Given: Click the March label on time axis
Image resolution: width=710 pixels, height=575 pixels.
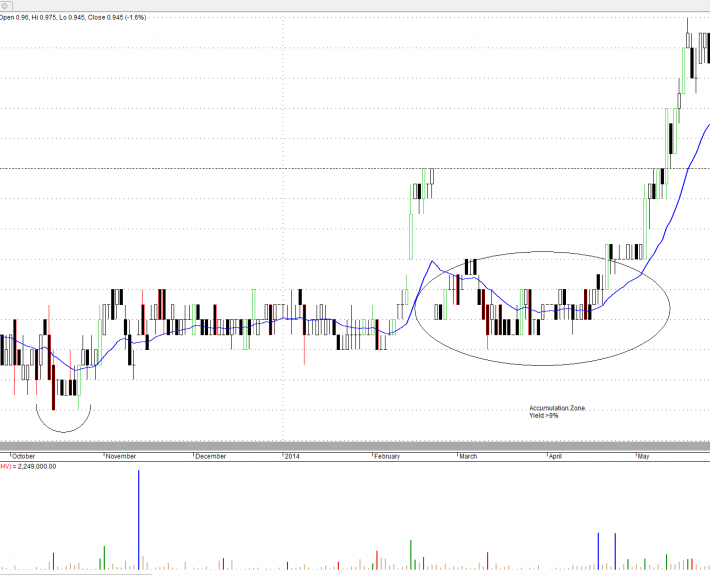Looking at the screenshot, I should click(x=467, y=456).
